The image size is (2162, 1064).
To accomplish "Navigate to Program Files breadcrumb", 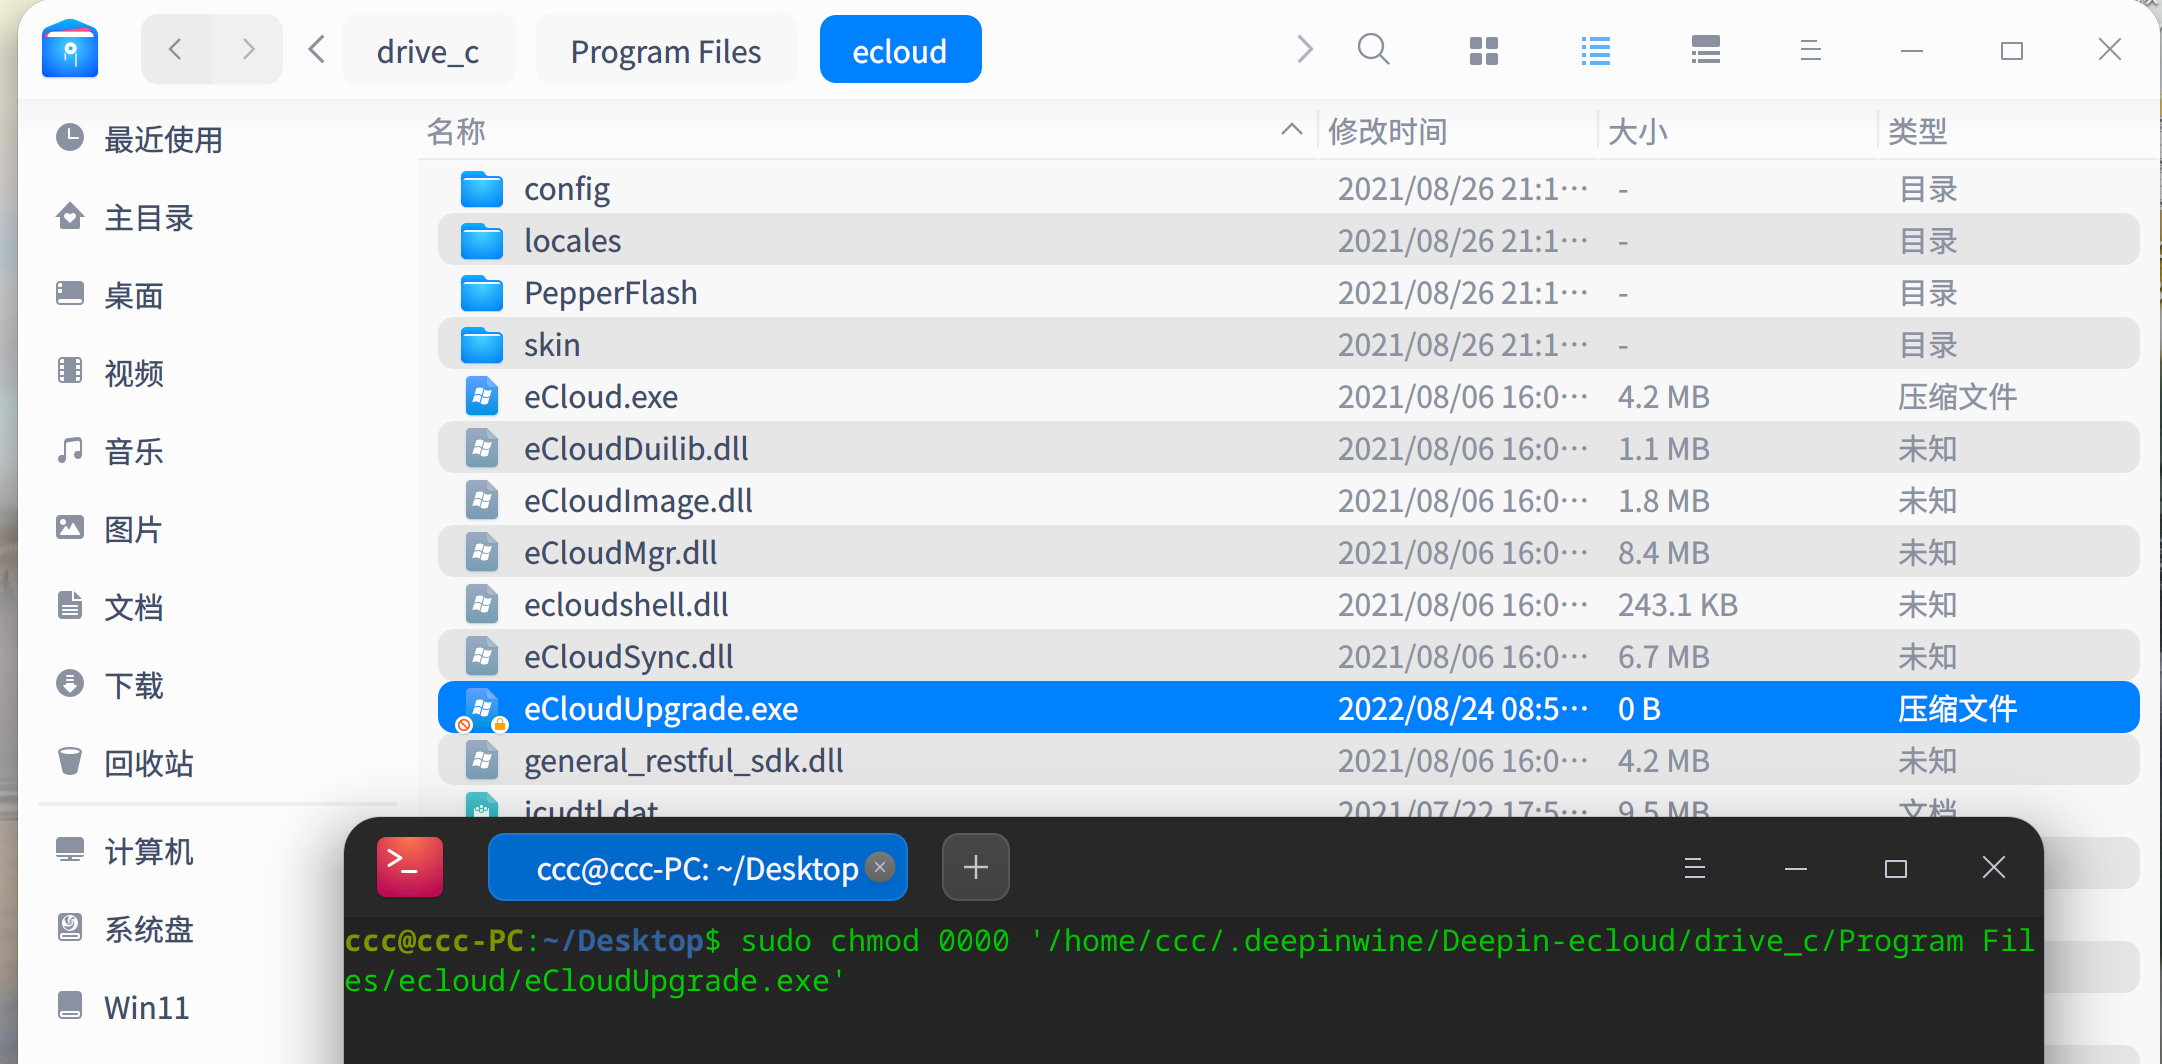I will point(666,50).
